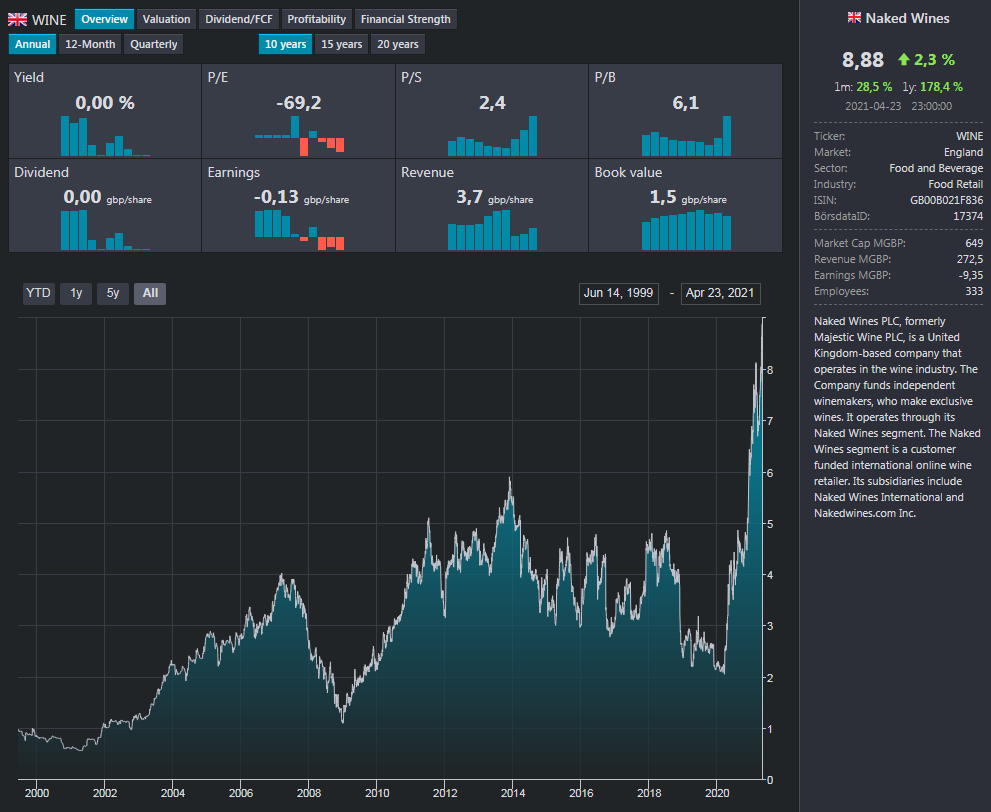The width and height of the screenshot is (991, 812).
Task: Show All price history
Action: pos(150,293)
